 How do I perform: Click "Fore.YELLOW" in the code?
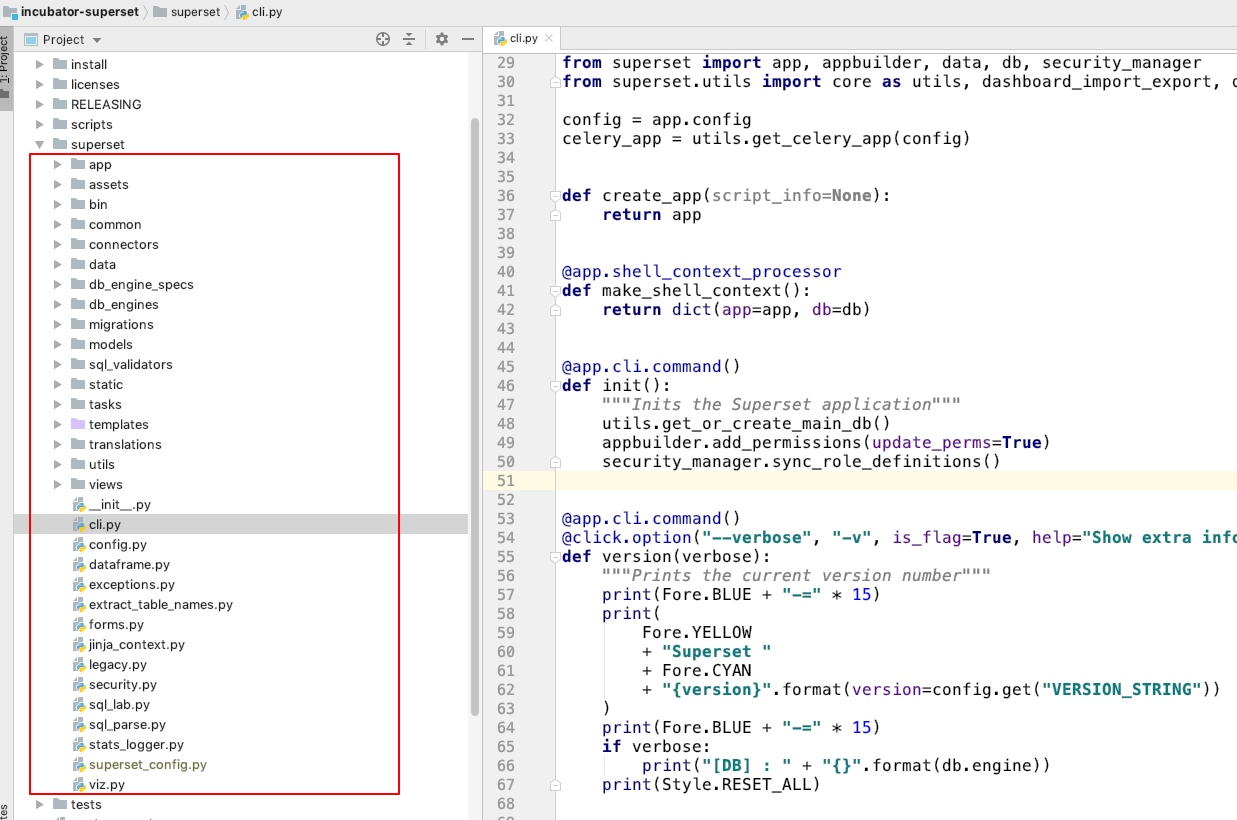click(x=697, y=633)
